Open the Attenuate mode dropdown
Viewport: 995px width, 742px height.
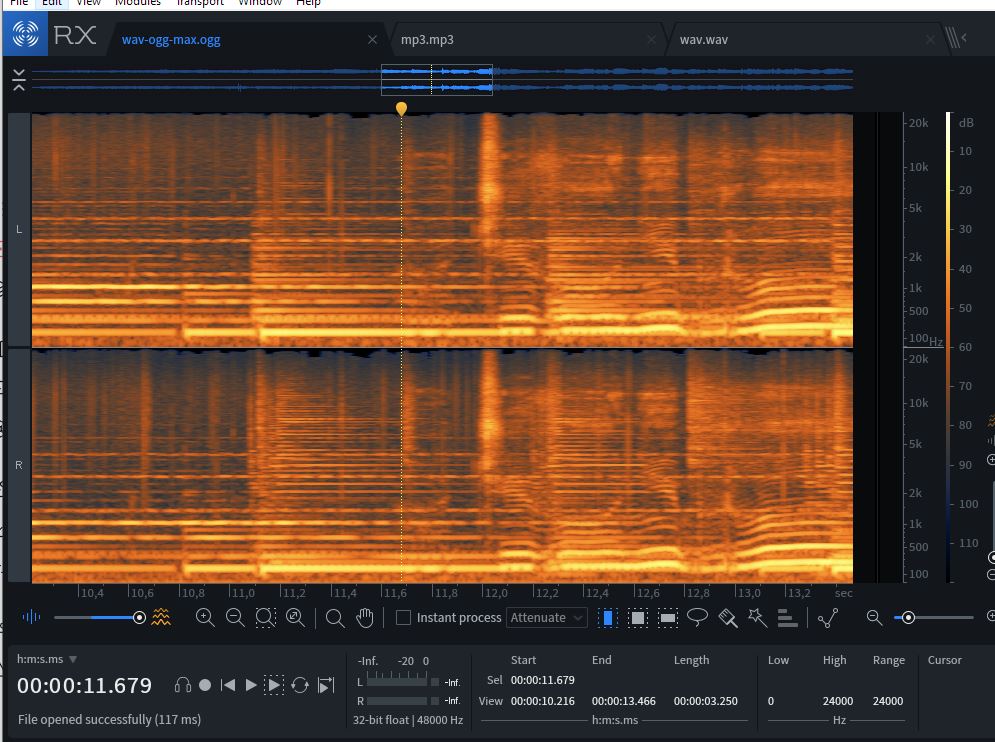tap(546, 618)
